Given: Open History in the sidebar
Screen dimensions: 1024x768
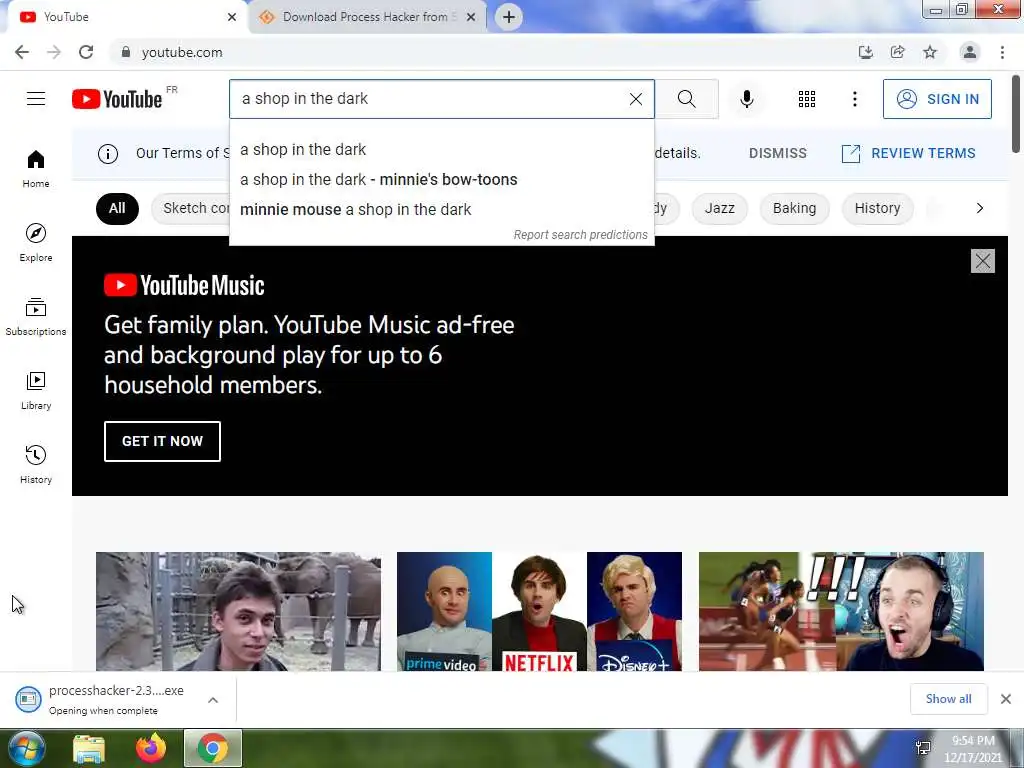Looking at the screenshot, I should (x=36, y=464).
